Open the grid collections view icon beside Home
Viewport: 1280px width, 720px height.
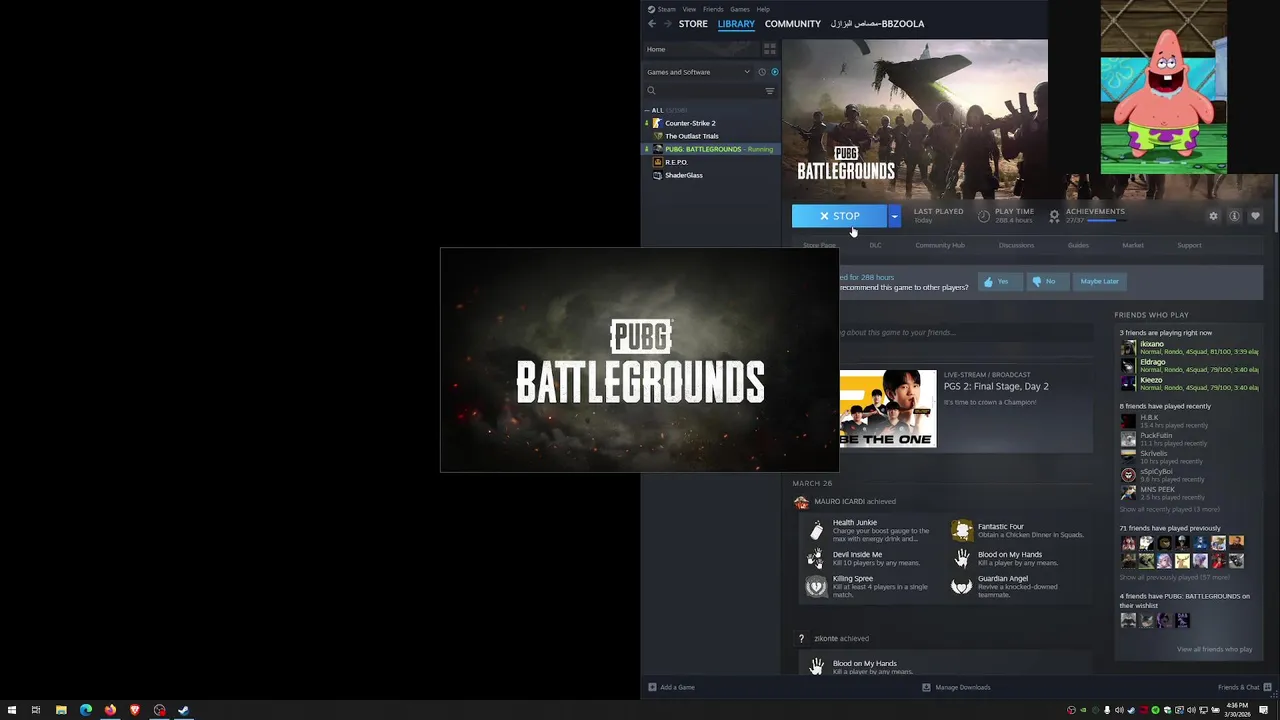(x=770, y=49)
